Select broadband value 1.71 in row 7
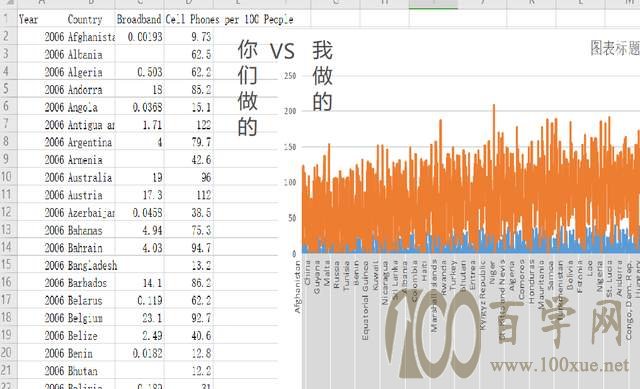 pos(140,125)
